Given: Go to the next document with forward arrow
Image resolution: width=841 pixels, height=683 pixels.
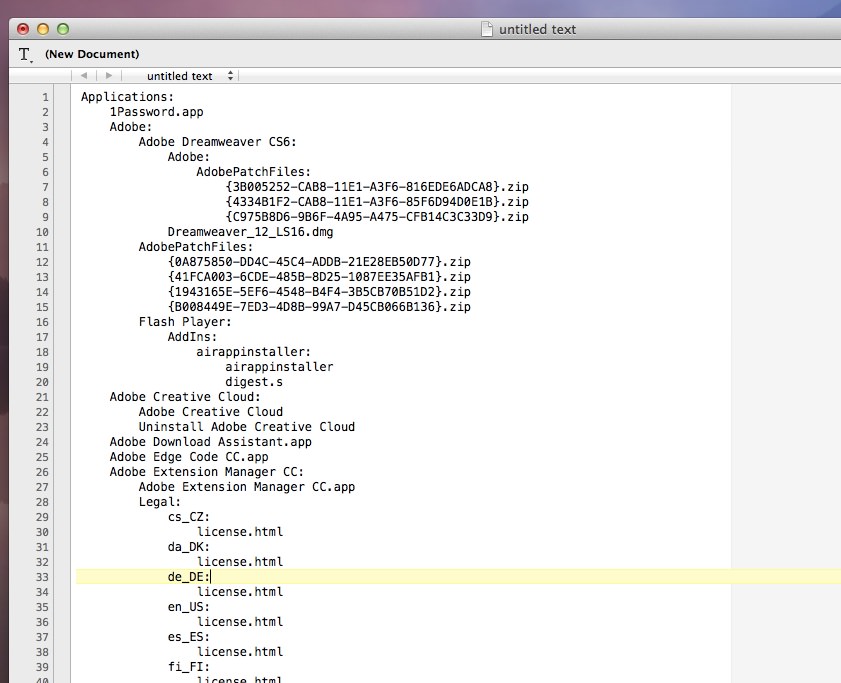Looking at the screenshot, I should pos(109,76).
